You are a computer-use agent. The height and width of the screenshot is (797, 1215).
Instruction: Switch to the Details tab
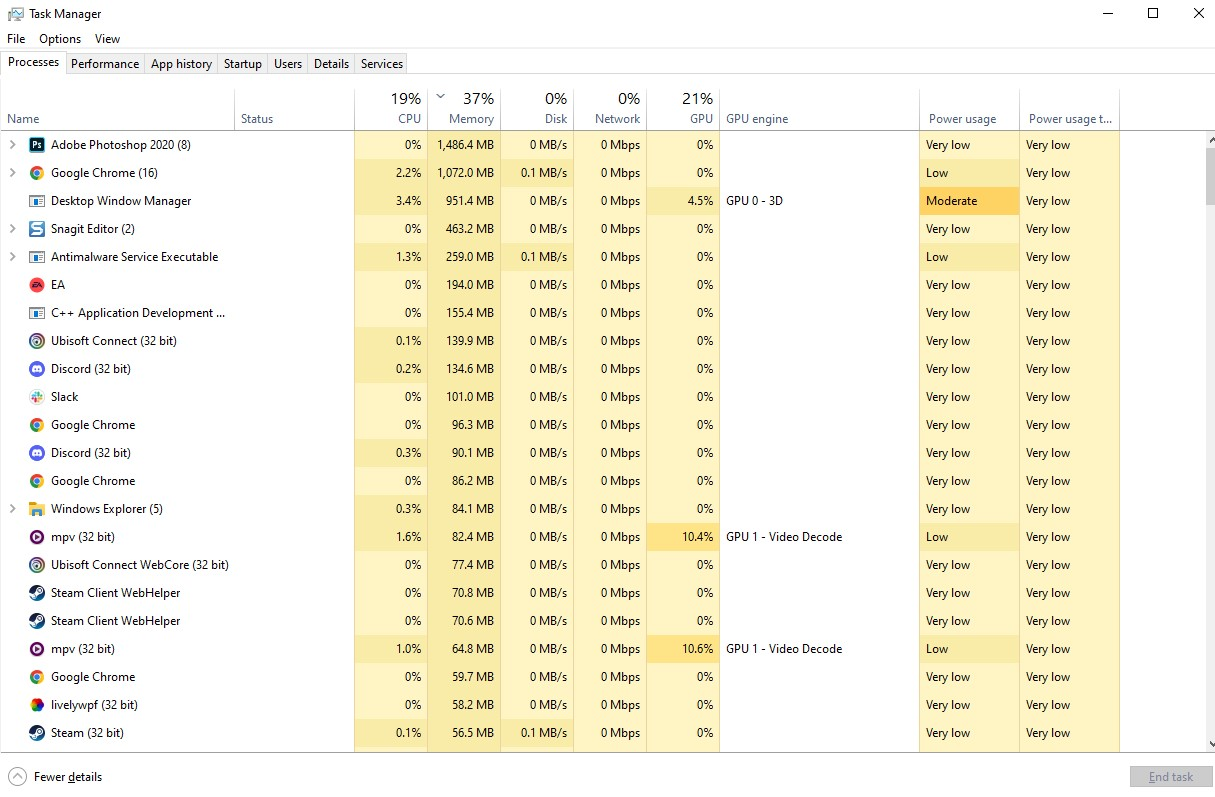tap(331, 64)
